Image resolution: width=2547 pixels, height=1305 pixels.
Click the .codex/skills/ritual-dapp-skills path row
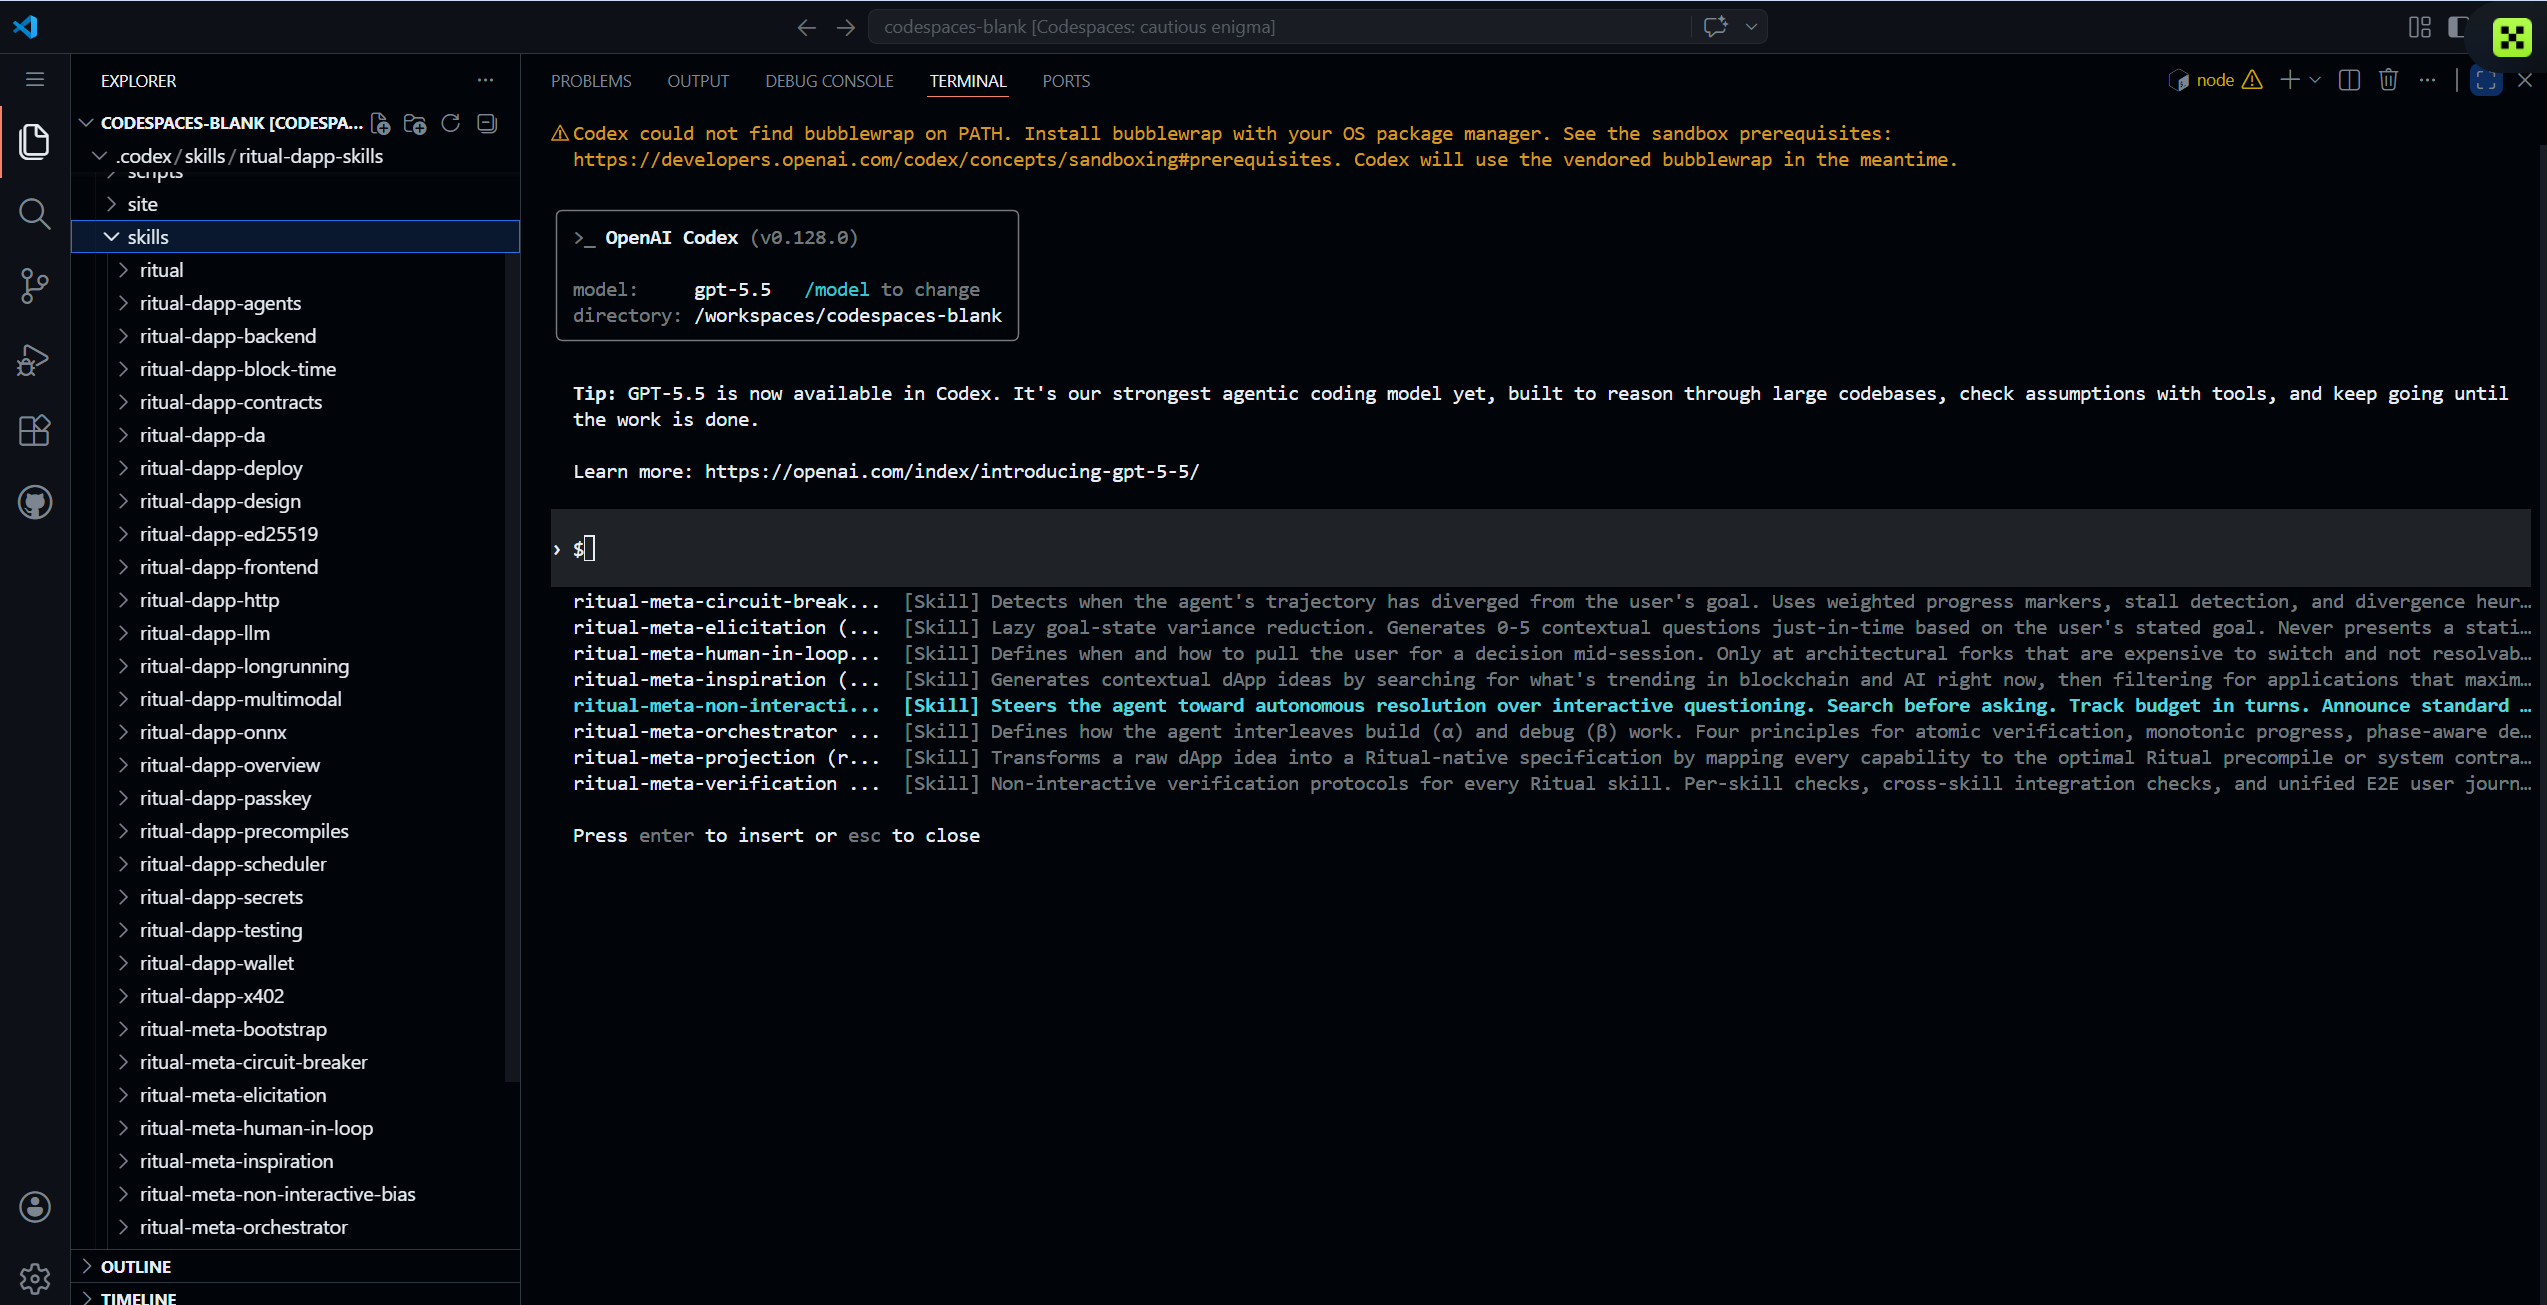pos(295,156)
